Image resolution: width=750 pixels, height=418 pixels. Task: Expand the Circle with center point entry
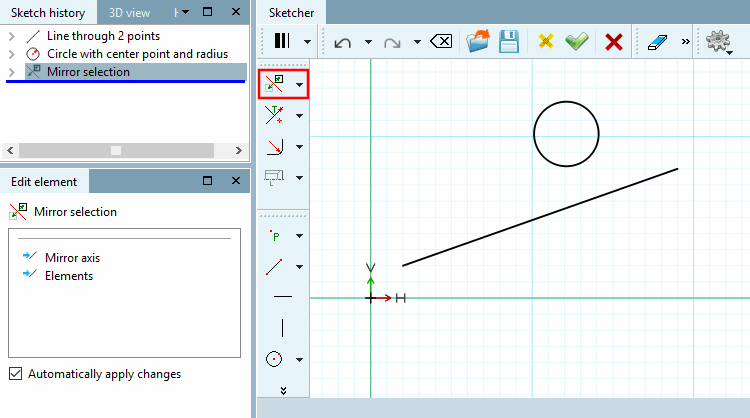(11, 54)
